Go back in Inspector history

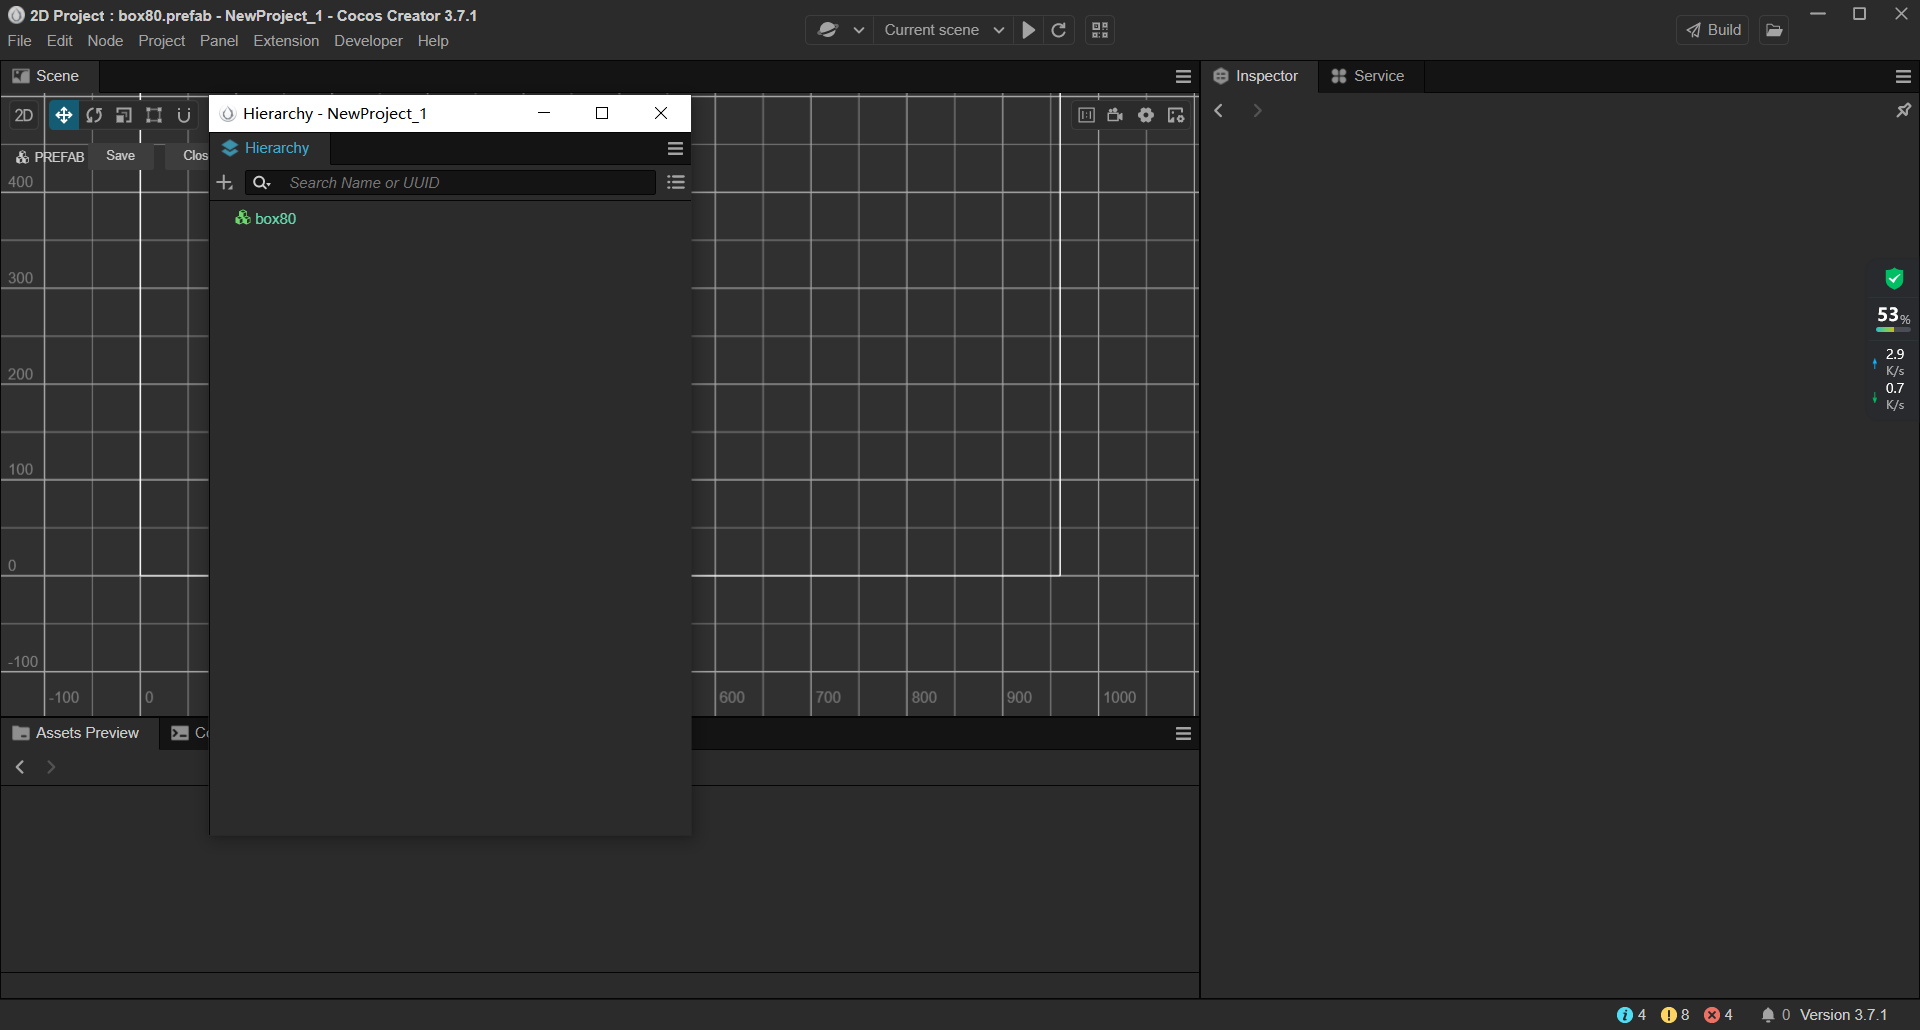1219,111
